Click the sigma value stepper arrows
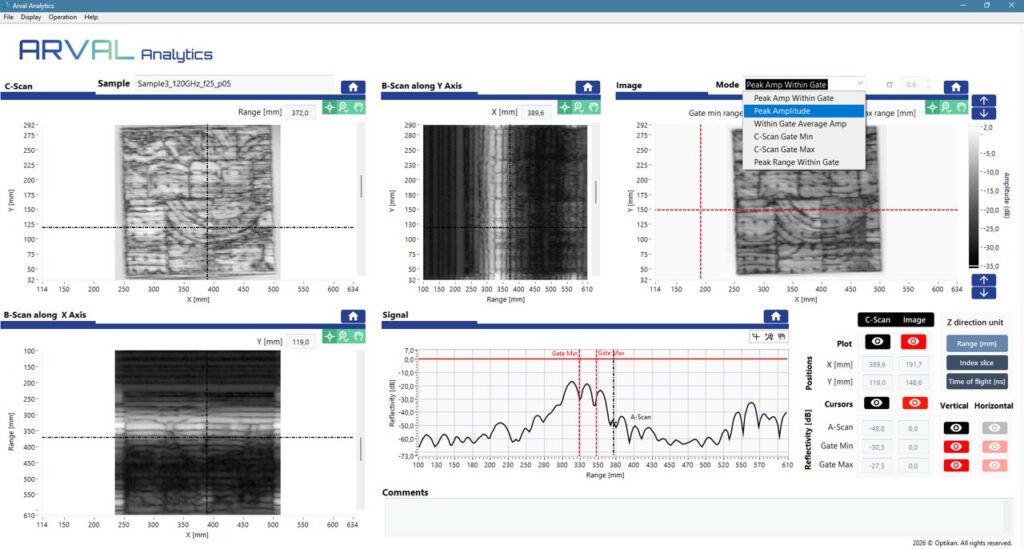 (929, 84)
